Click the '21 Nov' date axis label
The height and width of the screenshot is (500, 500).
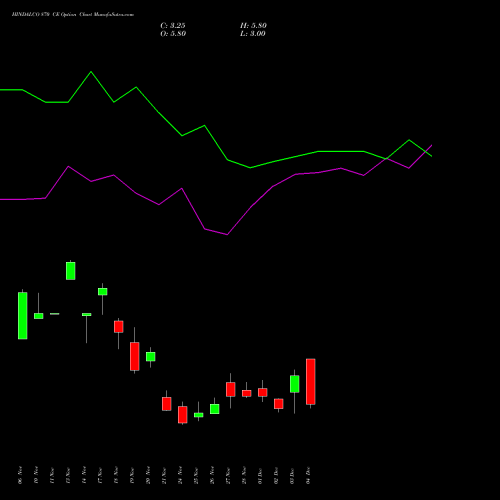coord(164,475)
